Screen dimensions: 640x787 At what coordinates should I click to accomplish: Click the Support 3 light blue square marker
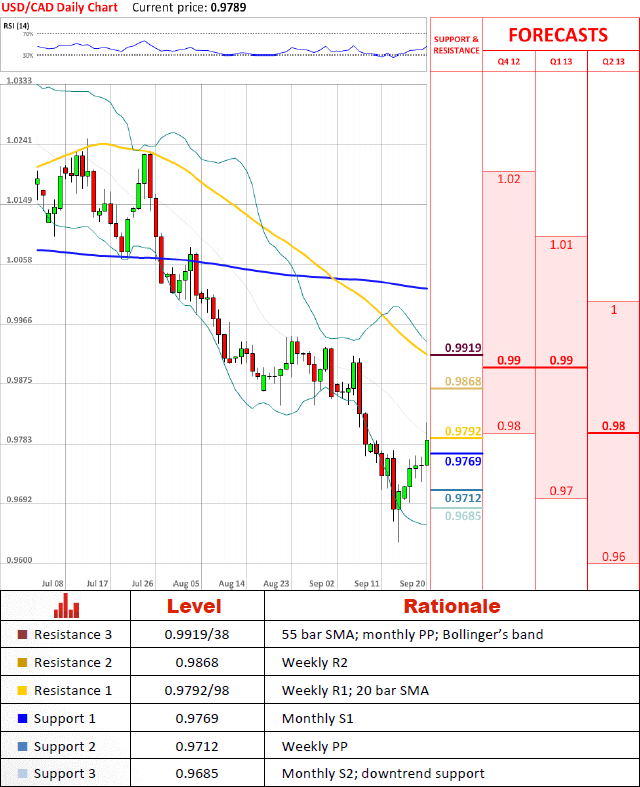[x=23, y=774]
